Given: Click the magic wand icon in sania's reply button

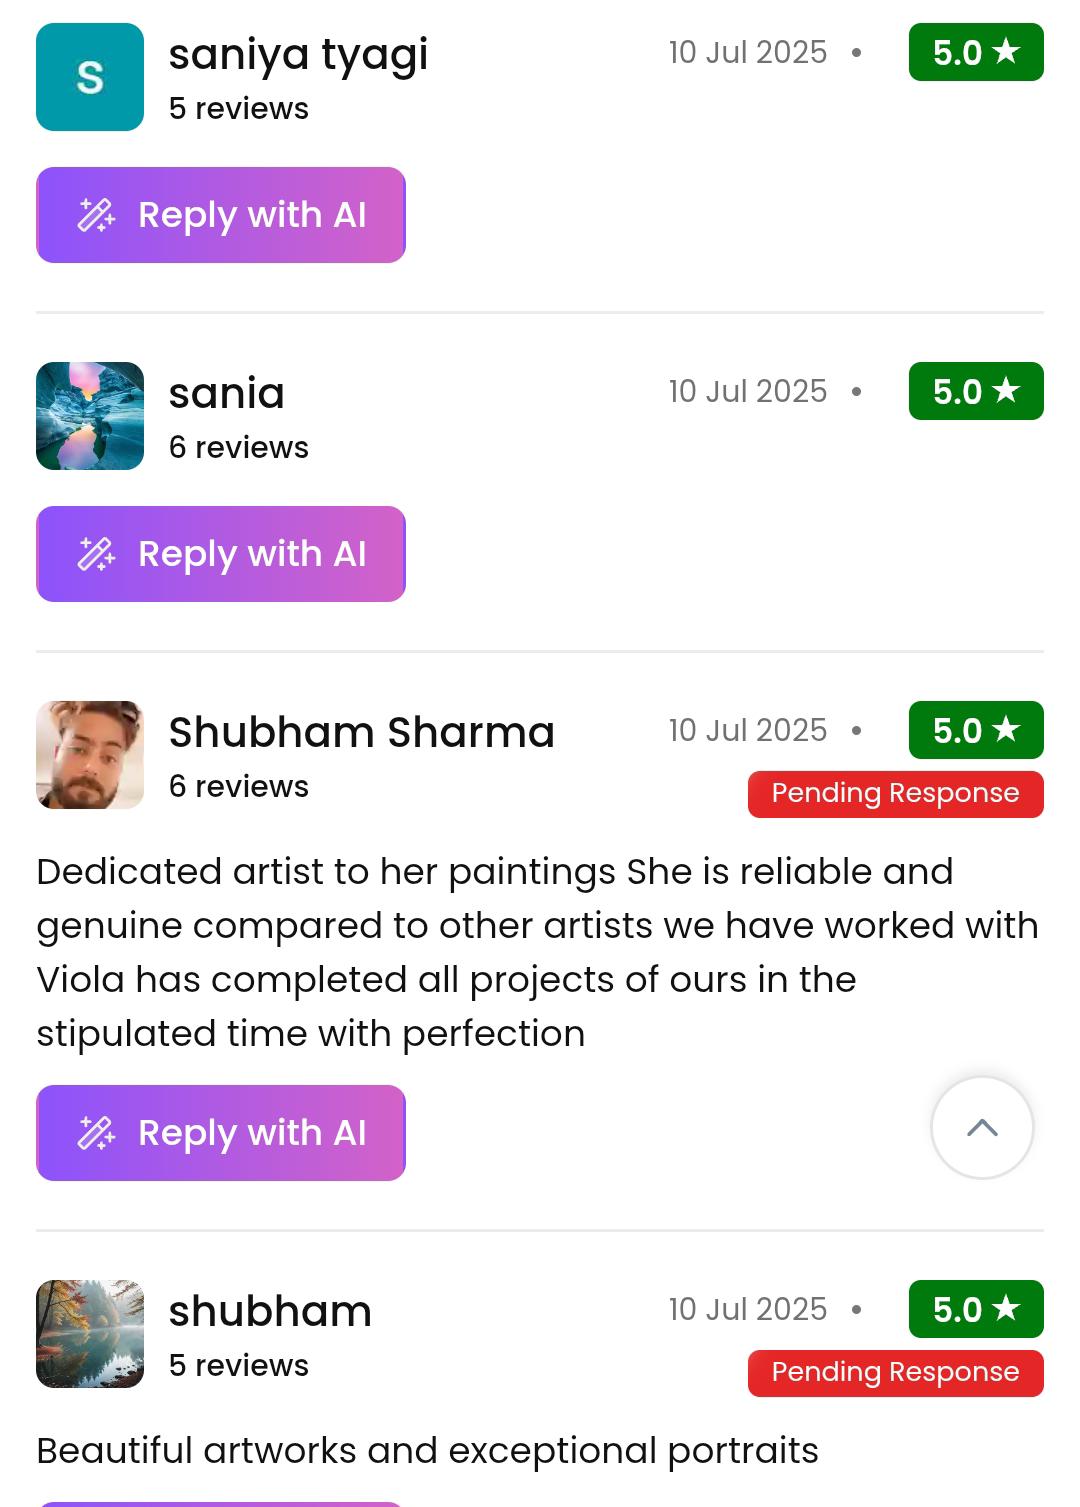Looking at the screenshot, I should 96,554.
